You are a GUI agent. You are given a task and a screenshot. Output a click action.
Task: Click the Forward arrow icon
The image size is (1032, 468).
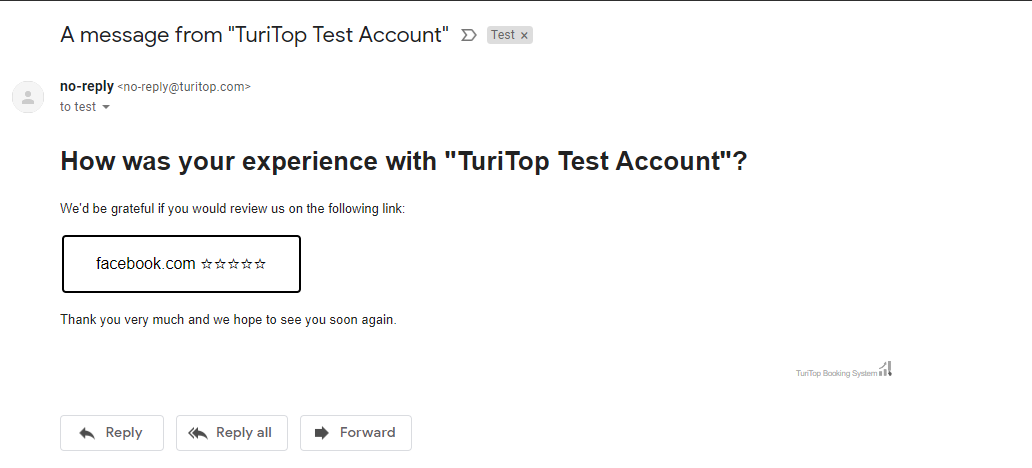coord(322,432)
